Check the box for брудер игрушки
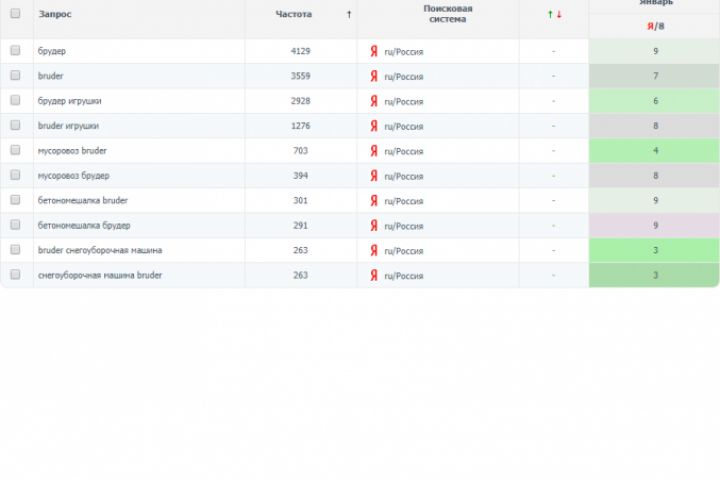The width and height of the screenshot is (720, 480). point(15,100)
